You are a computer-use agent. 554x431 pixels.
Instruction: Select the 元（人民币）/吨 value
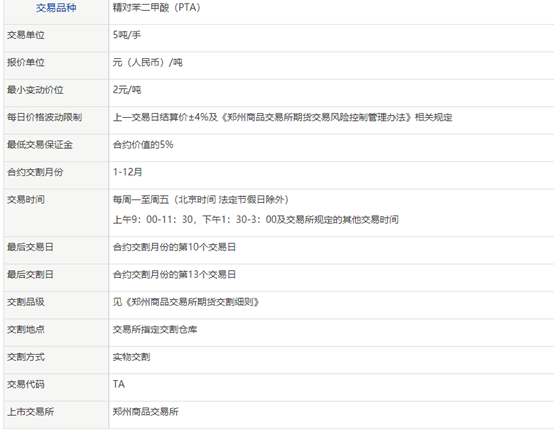pyautogui.click(x=148, y=63)
